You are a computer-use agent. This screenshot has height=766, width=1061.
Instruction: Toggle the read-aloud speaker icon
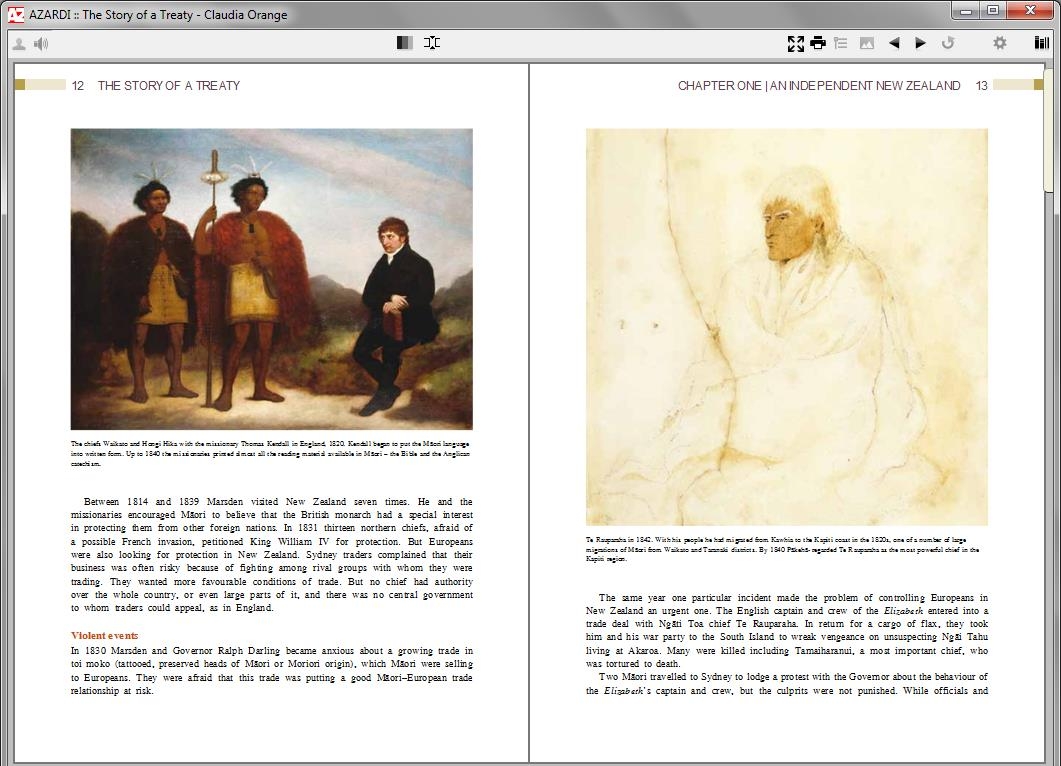point(41,44)
